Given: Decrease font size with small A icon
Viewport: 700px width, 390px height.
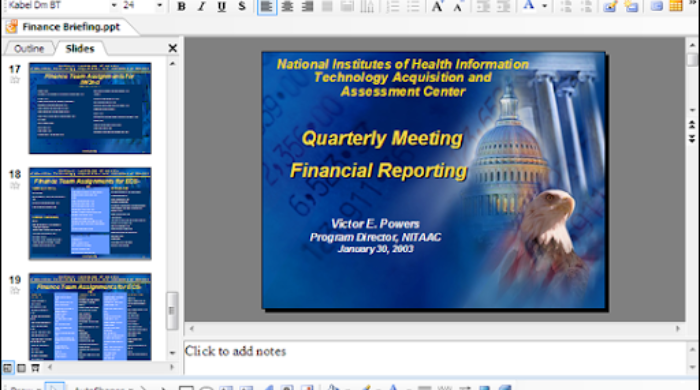Looking at the screenshot, I should 458,6.
